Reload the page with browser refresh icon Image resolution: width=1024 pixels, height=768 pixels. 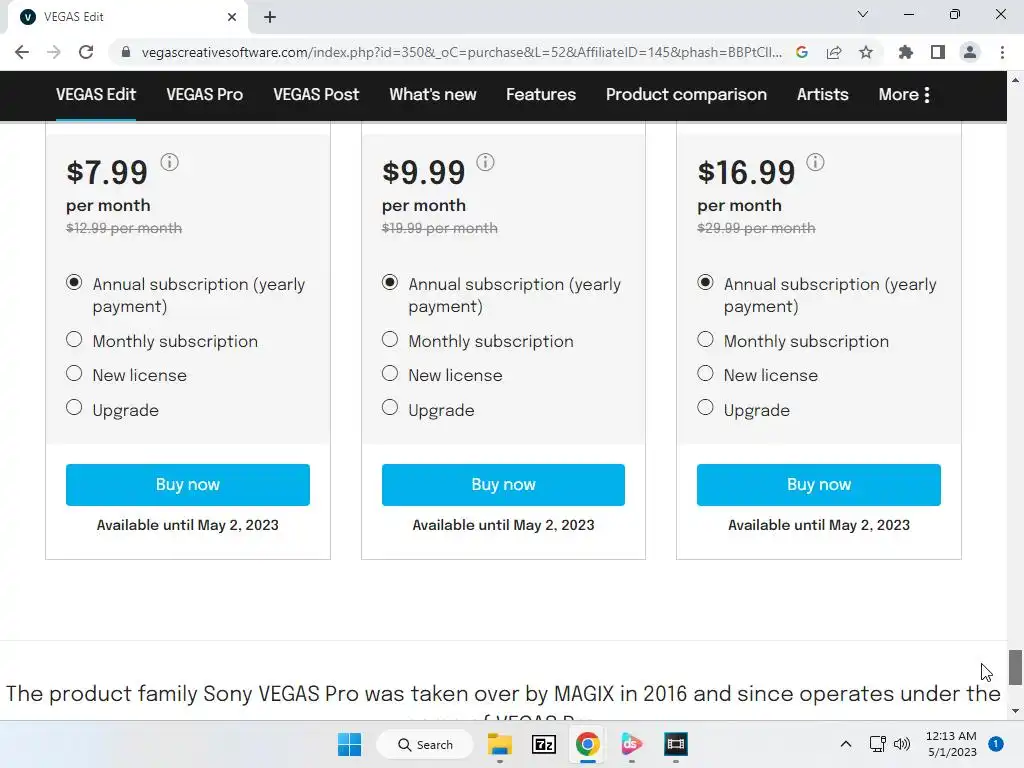coord(86,52)
